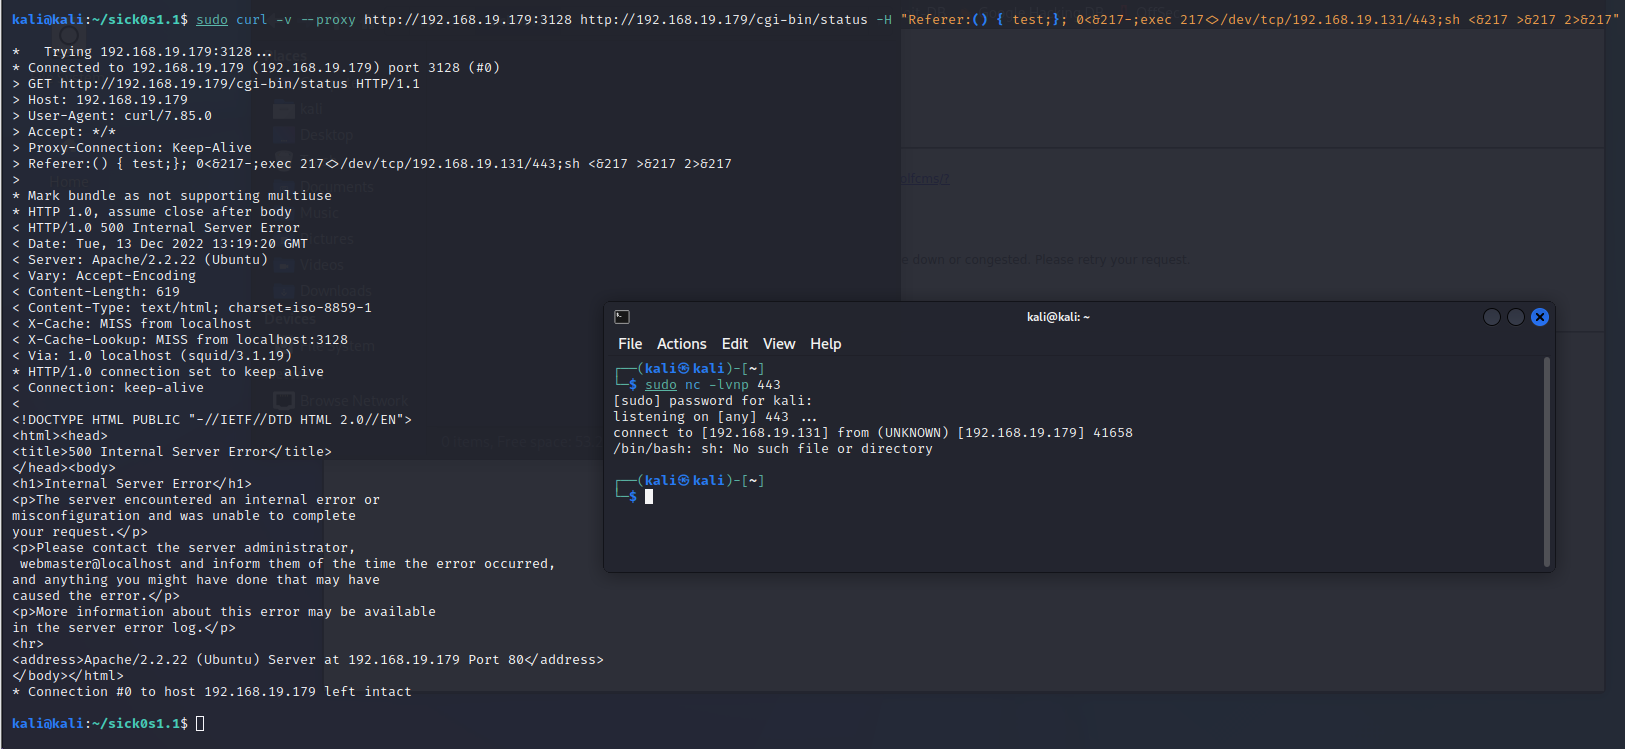This screenshot has height=749, width=1625.
Task: Click 'HTTP/1.0 connection set to keep alive'
Action: point(168,371)
